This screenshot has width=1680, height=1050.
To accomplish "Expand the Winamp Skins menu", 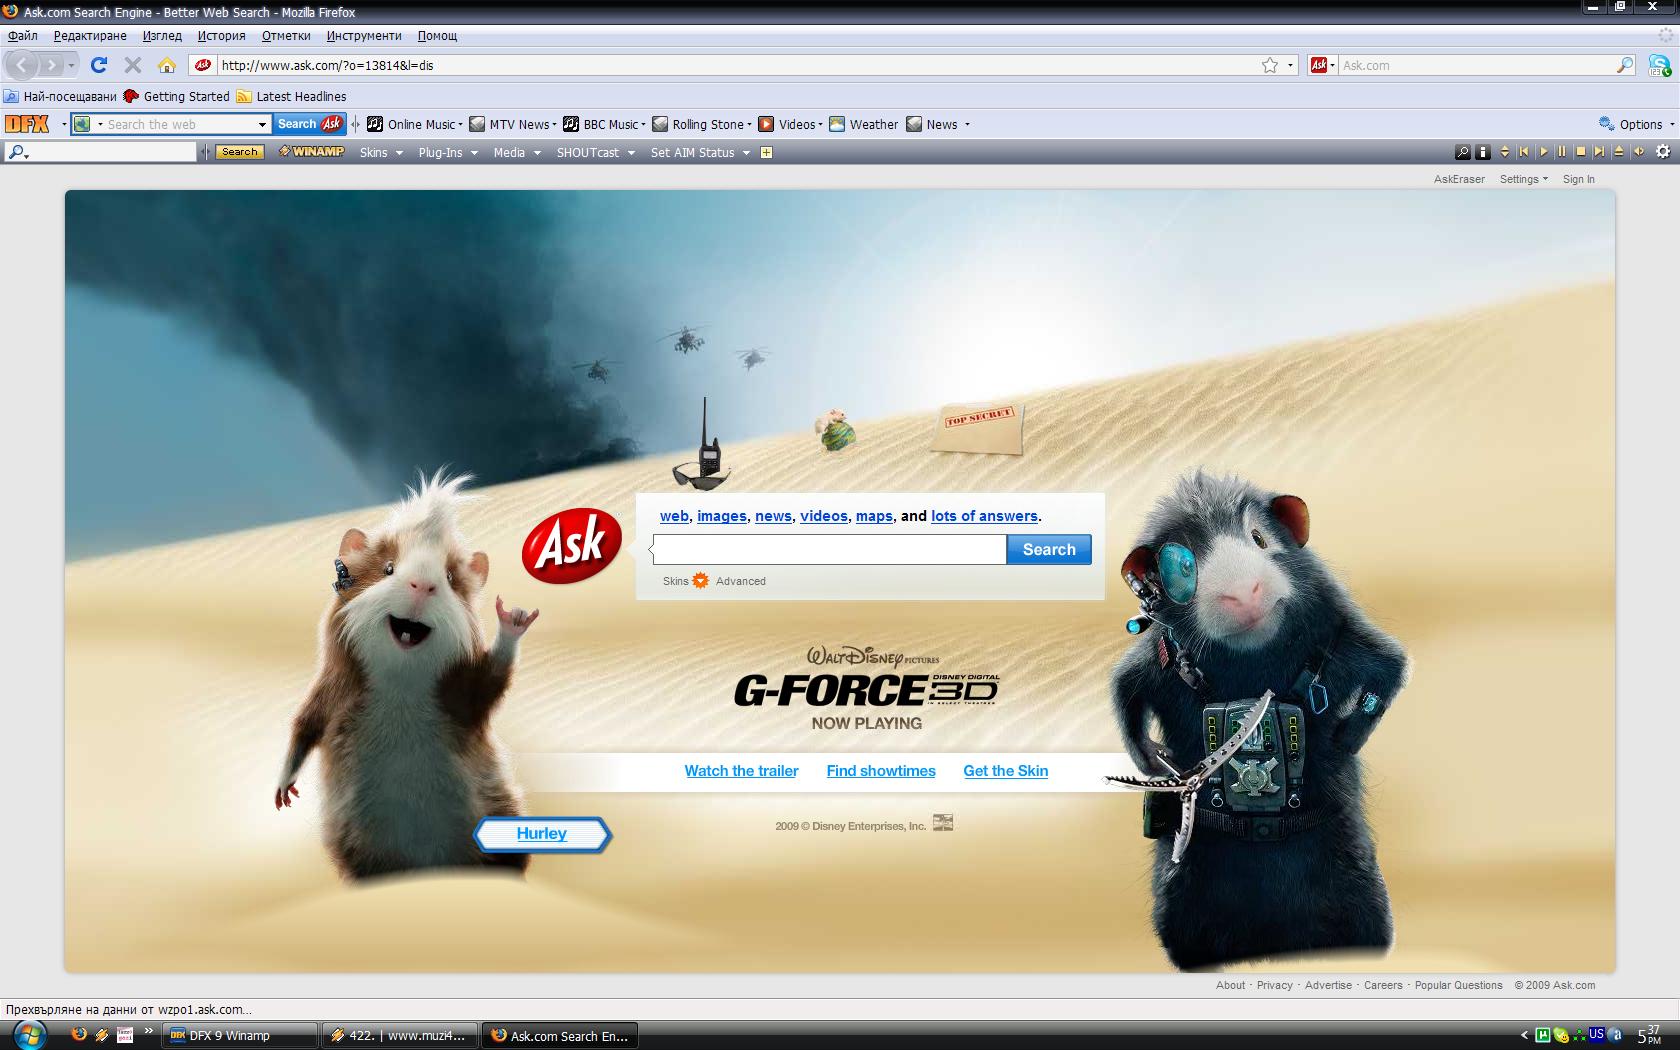I will click(381, 152).
